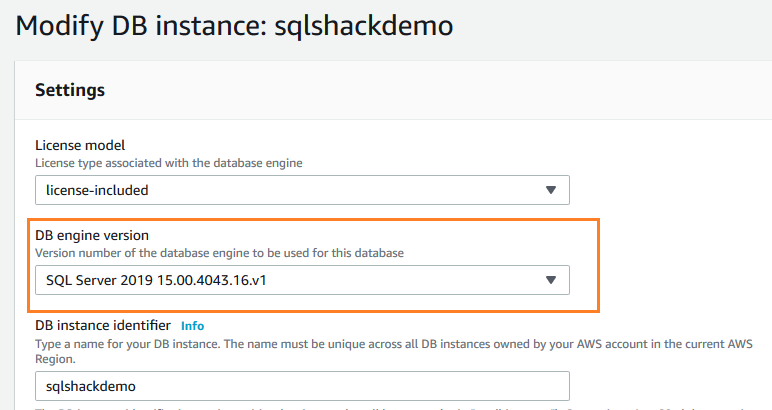The height and width of the screenshot is (410, 772).
Task: Click the Version number of database engine description
Action: pos(219,253)
